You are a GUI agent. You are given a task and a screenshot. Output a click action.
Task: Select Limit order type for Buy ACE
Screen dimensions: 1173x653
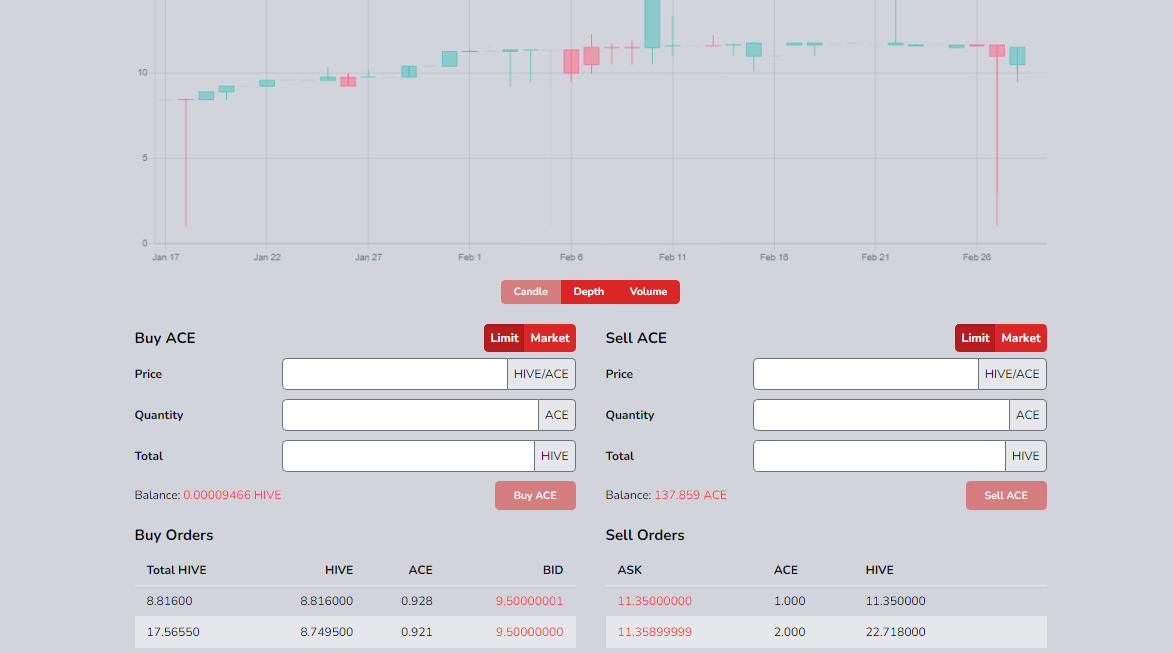click(x=504, y=338)
